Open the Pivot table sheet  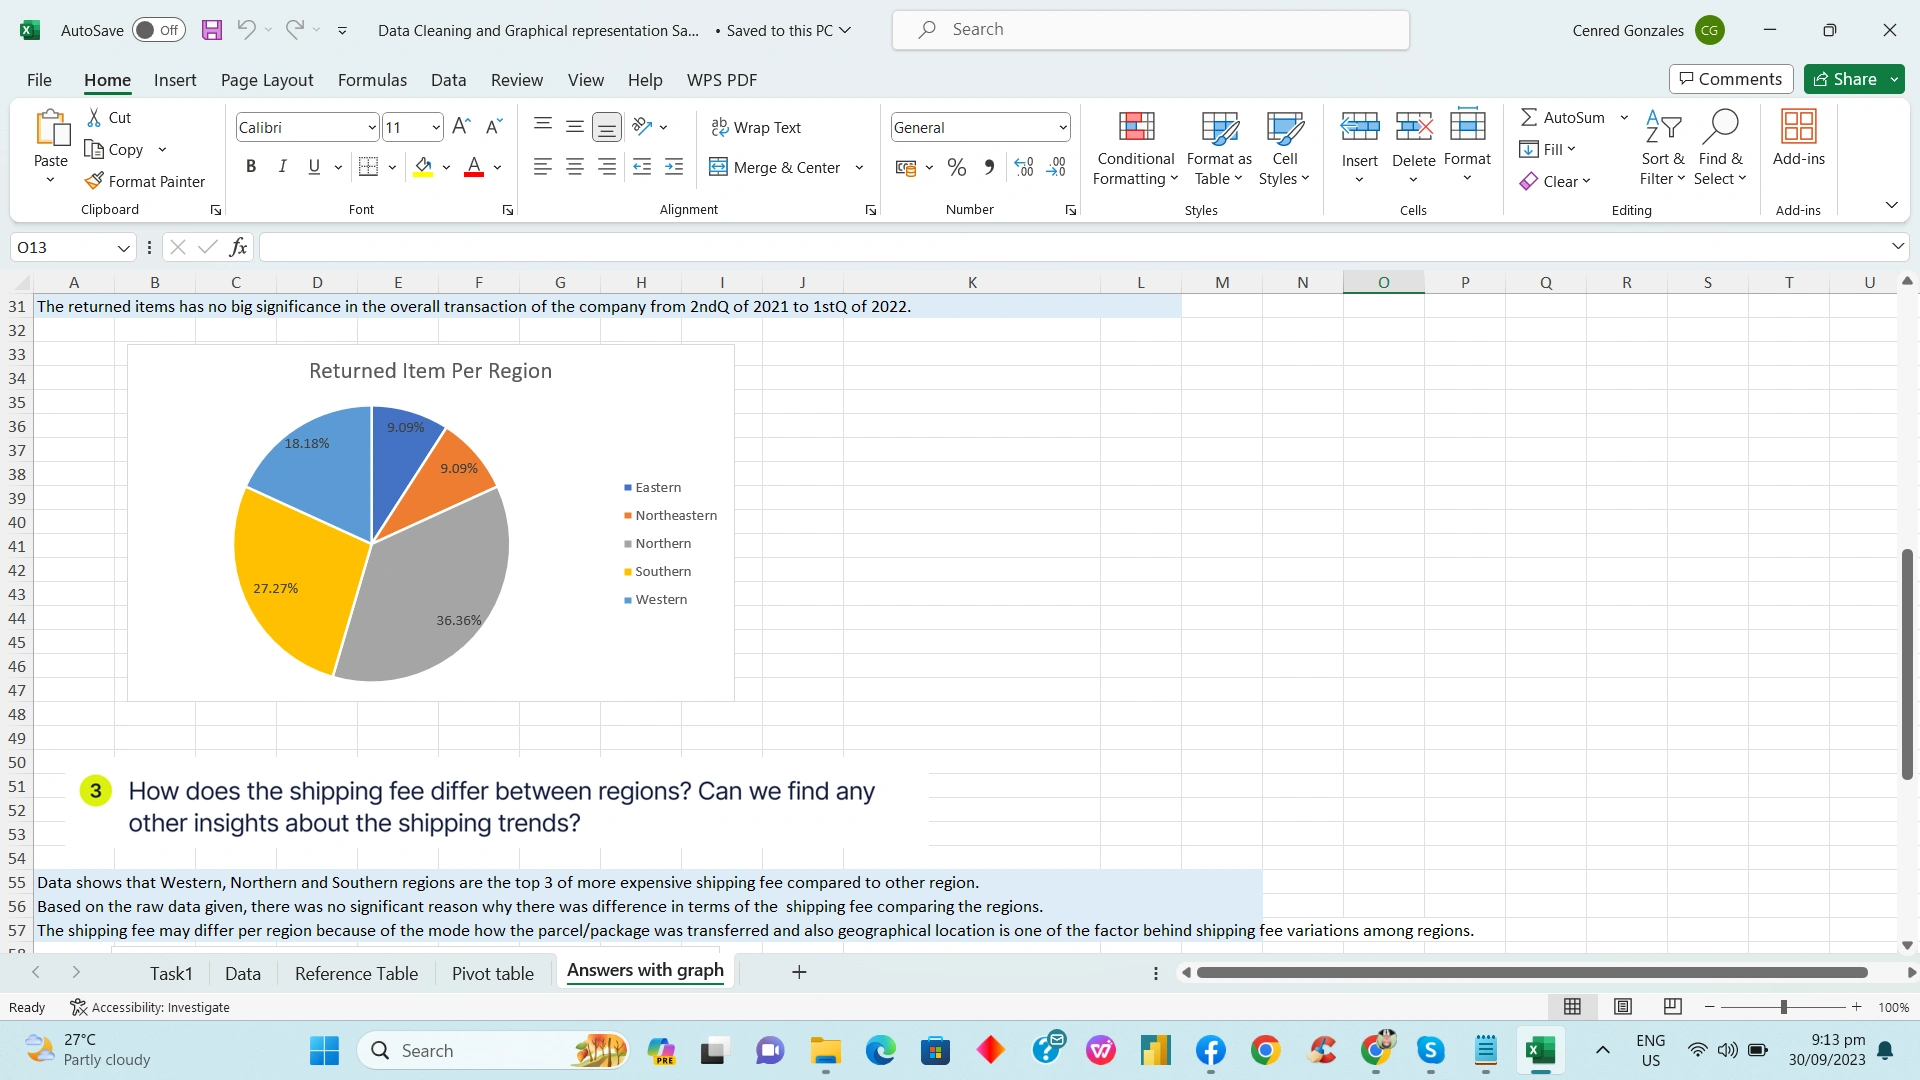click(492, 972)
